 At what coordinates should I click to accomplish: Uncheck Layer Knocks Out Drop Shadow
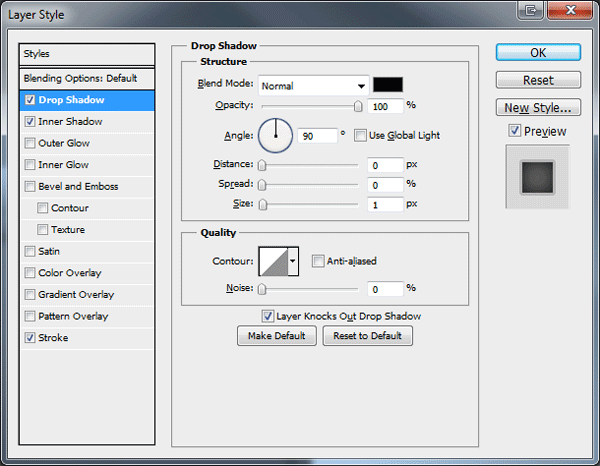267,316
